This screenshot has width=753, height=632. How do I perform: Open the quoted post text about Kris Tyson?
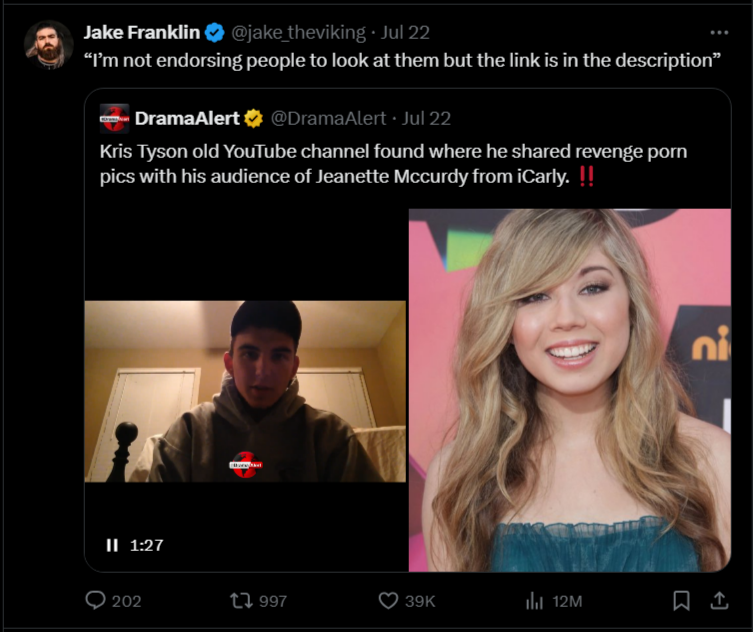[x=394, y=164]
